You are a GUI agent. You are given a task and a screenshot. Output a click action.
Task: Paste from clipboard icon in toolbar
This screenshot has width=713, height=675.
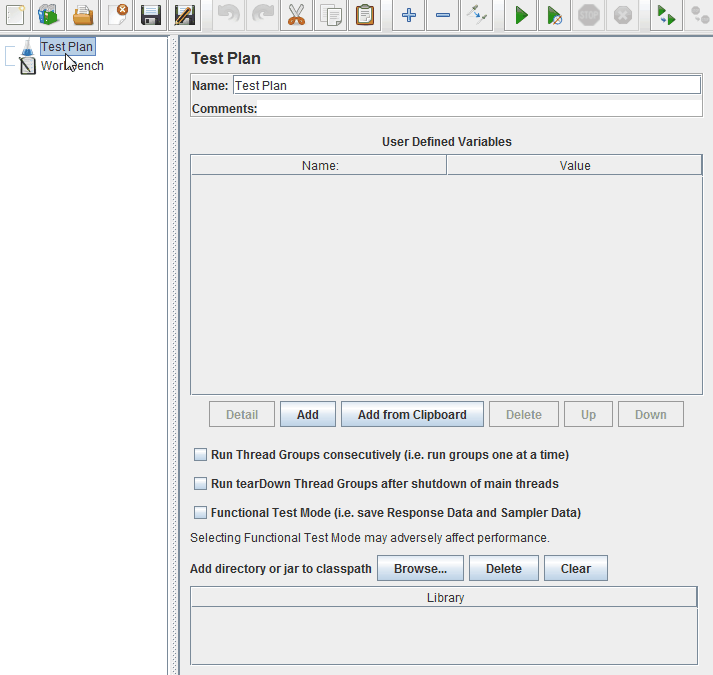(x=365, y=15)
